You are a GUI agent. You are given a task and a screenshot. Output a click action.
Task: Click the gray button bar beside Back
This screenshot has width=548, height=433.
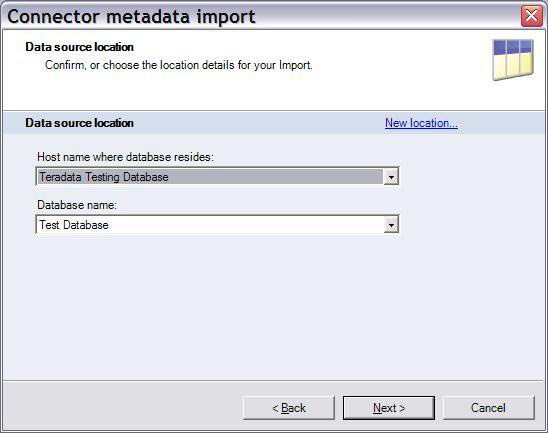click(x=122, y=405)
